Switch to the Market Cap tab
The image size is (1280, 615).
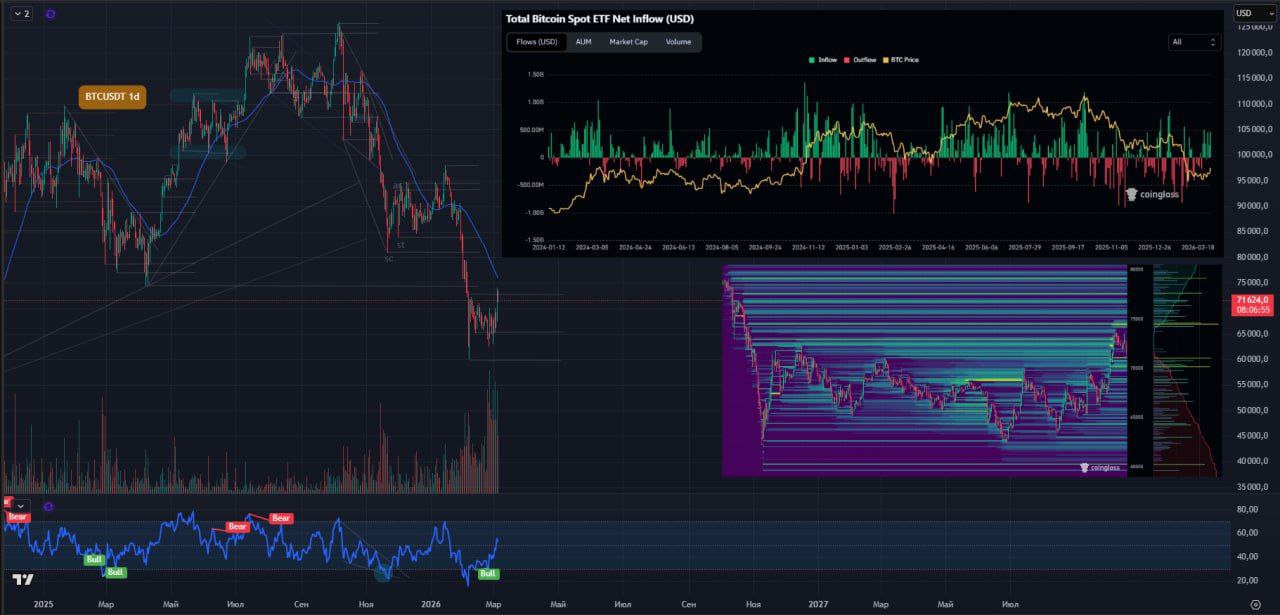628,42
